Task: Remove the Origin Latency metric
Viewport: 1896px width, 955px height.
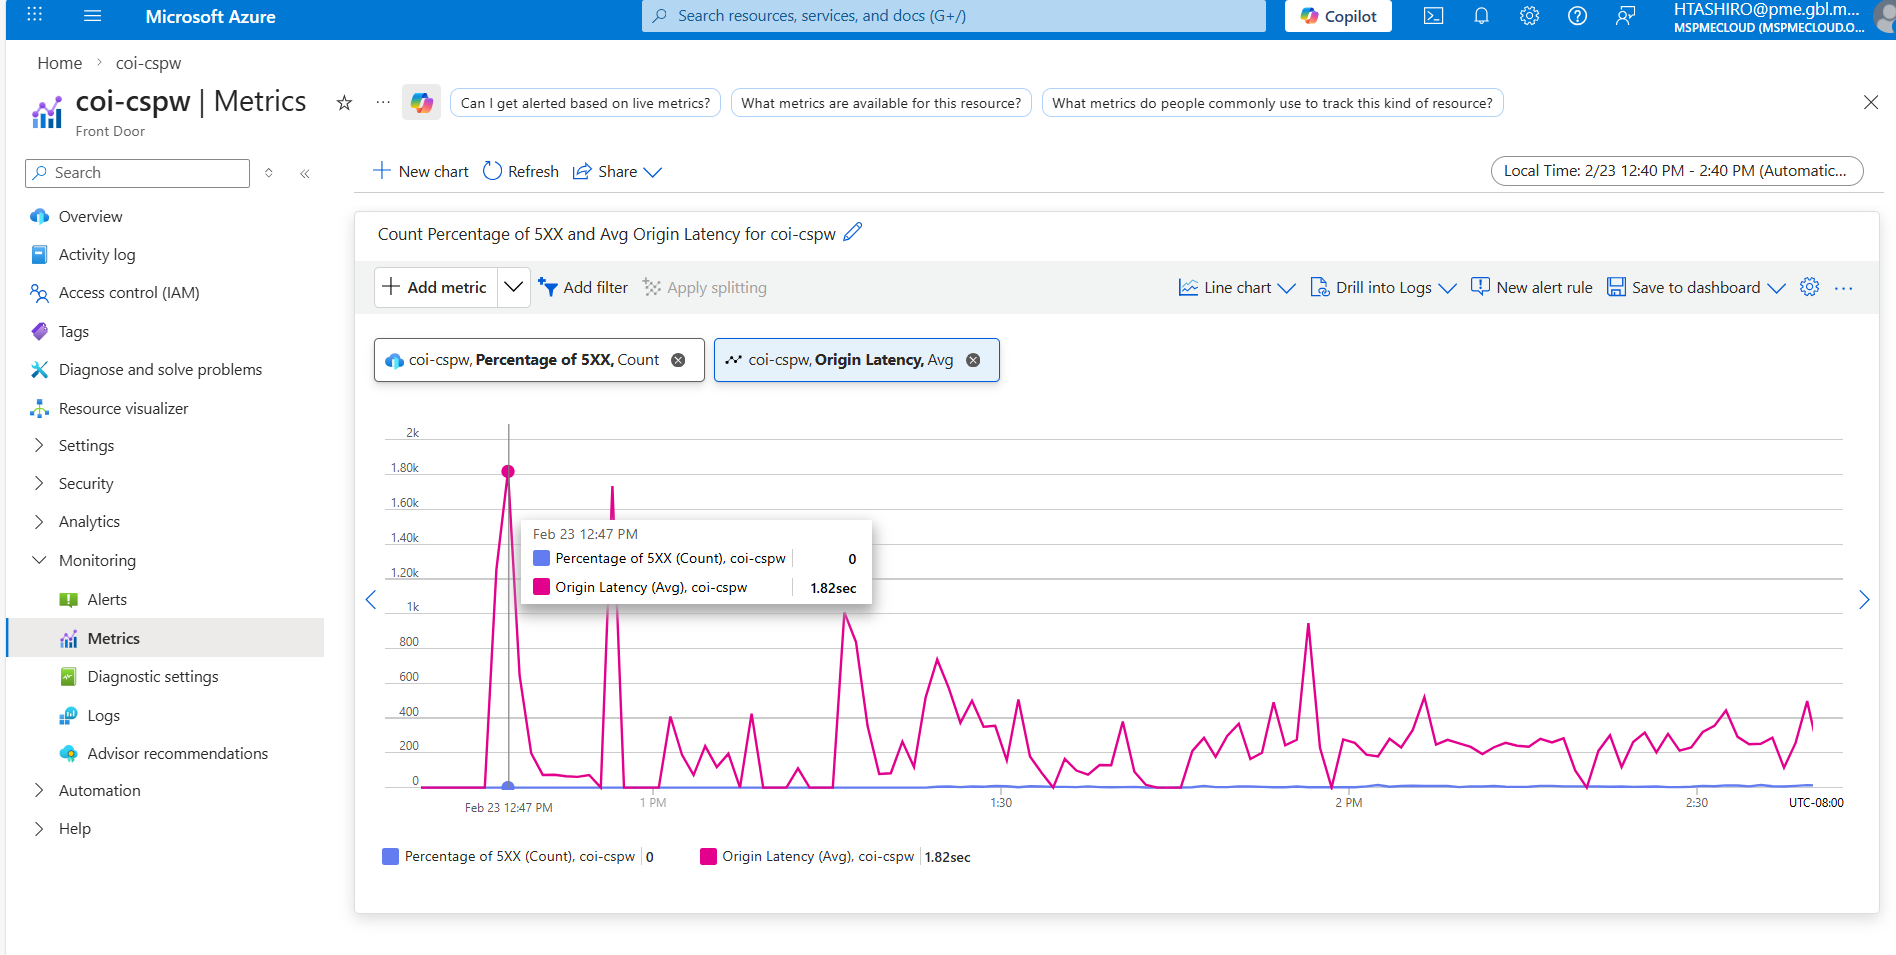Action: pos(973,360)
